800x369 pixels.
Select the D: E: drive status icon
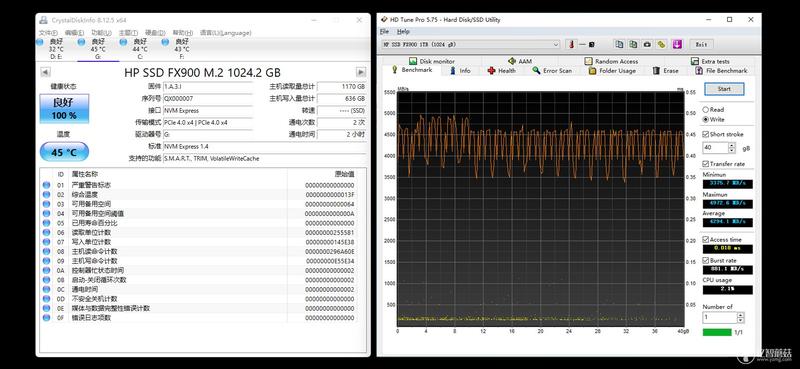pos(40,42)
